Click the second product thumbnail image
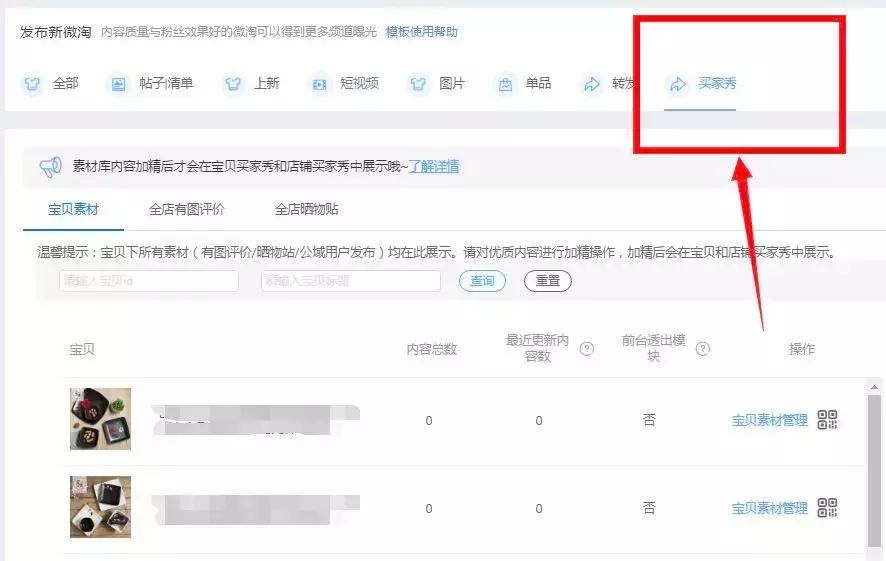This screenshot has height=561, width=886. tap(101, 507)
